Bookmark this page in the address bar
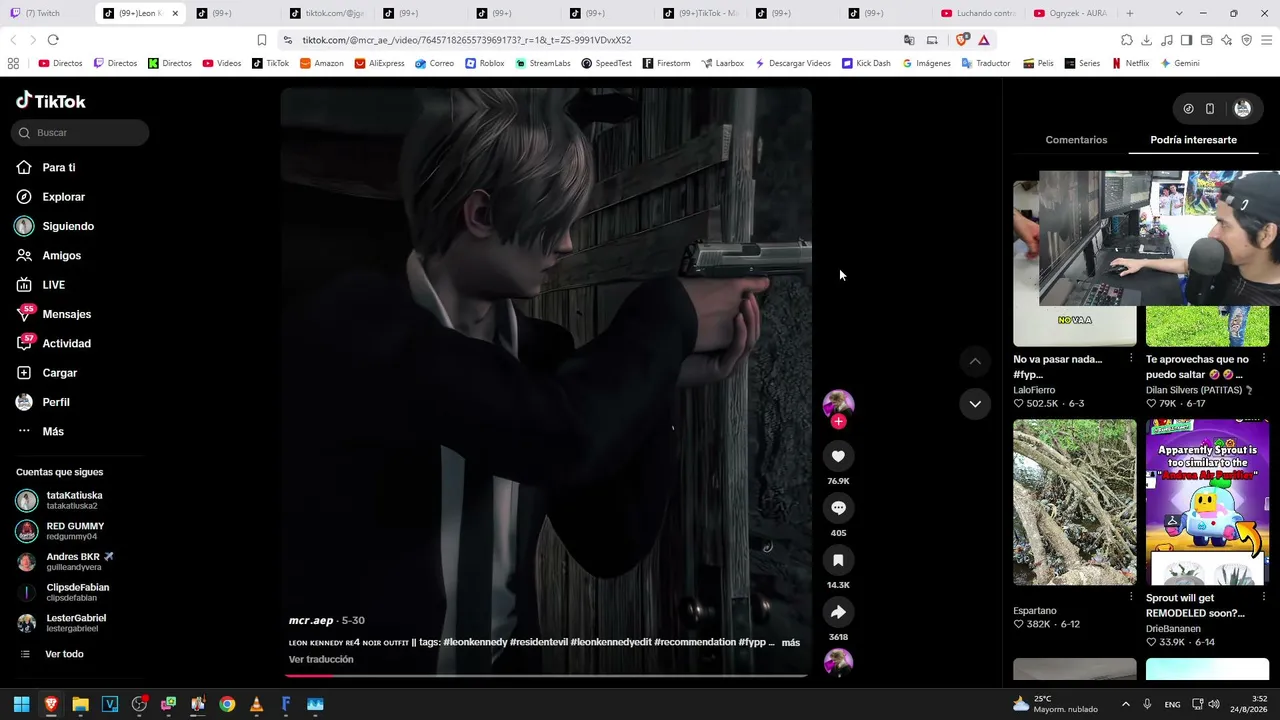1280x720 pixels. coord(262,40)
